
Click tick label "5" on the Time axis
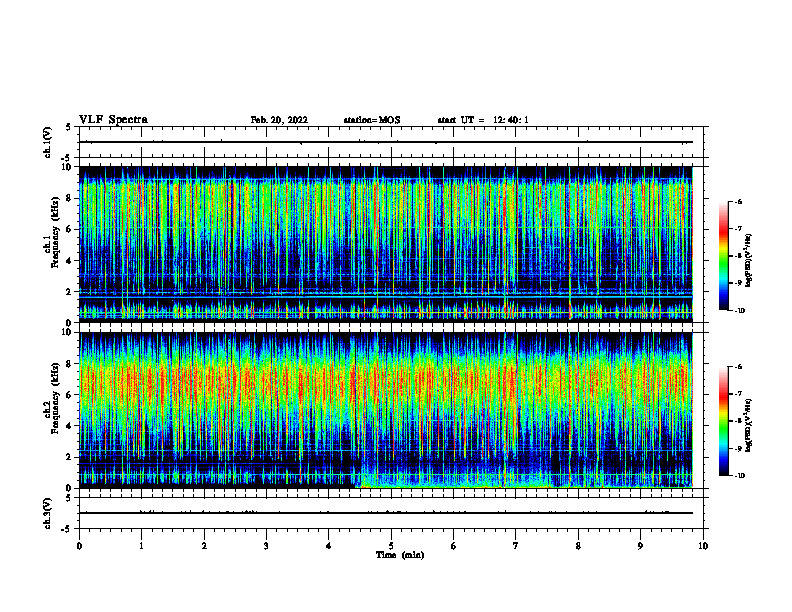click(391, 546)
